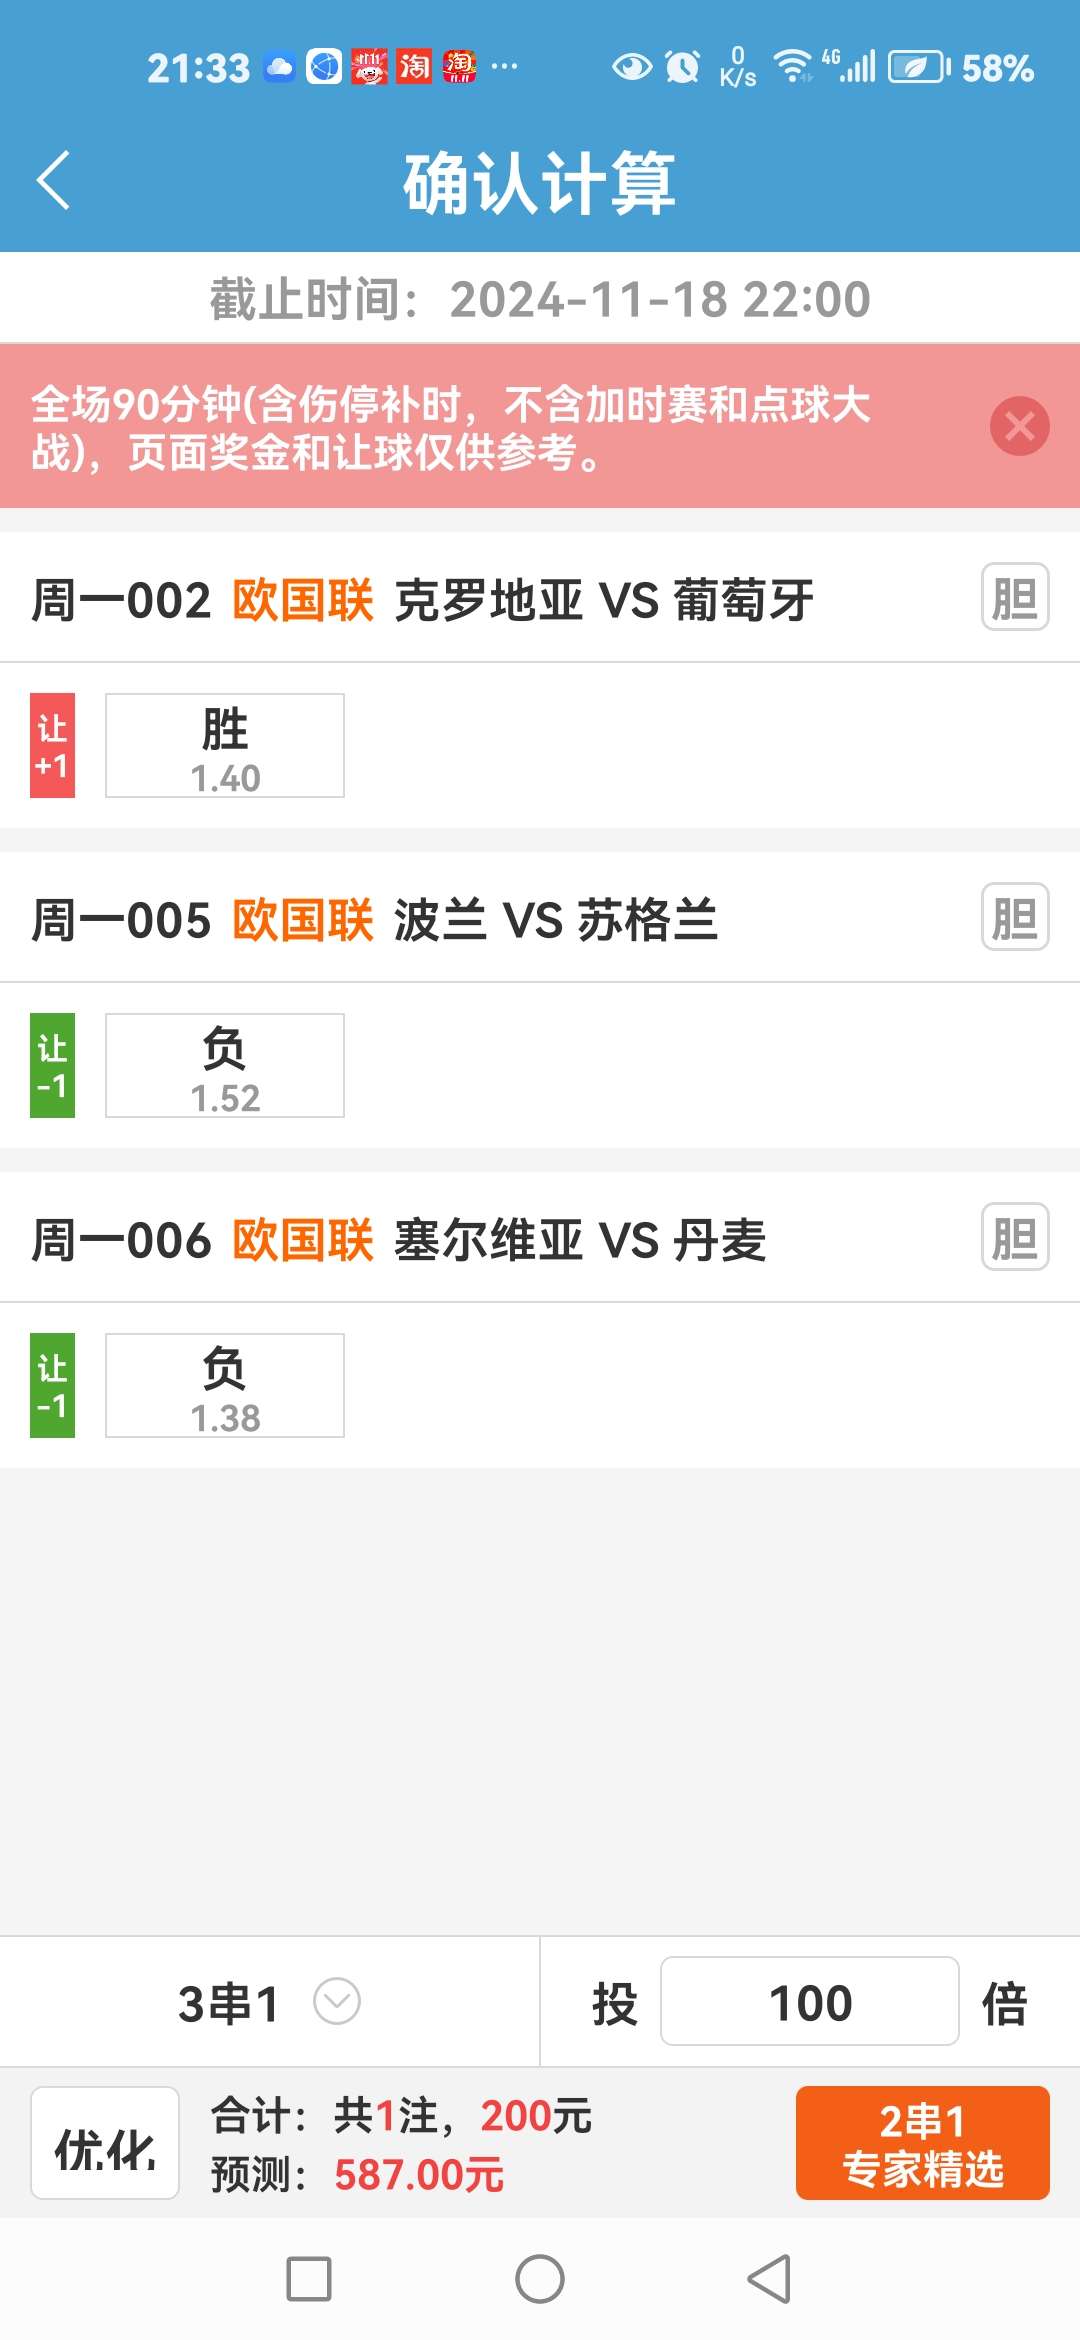This screenshot has height=2340, width=1080.
Task: Open the 周一002 欧国联 match title
Action: pos(422,600)
